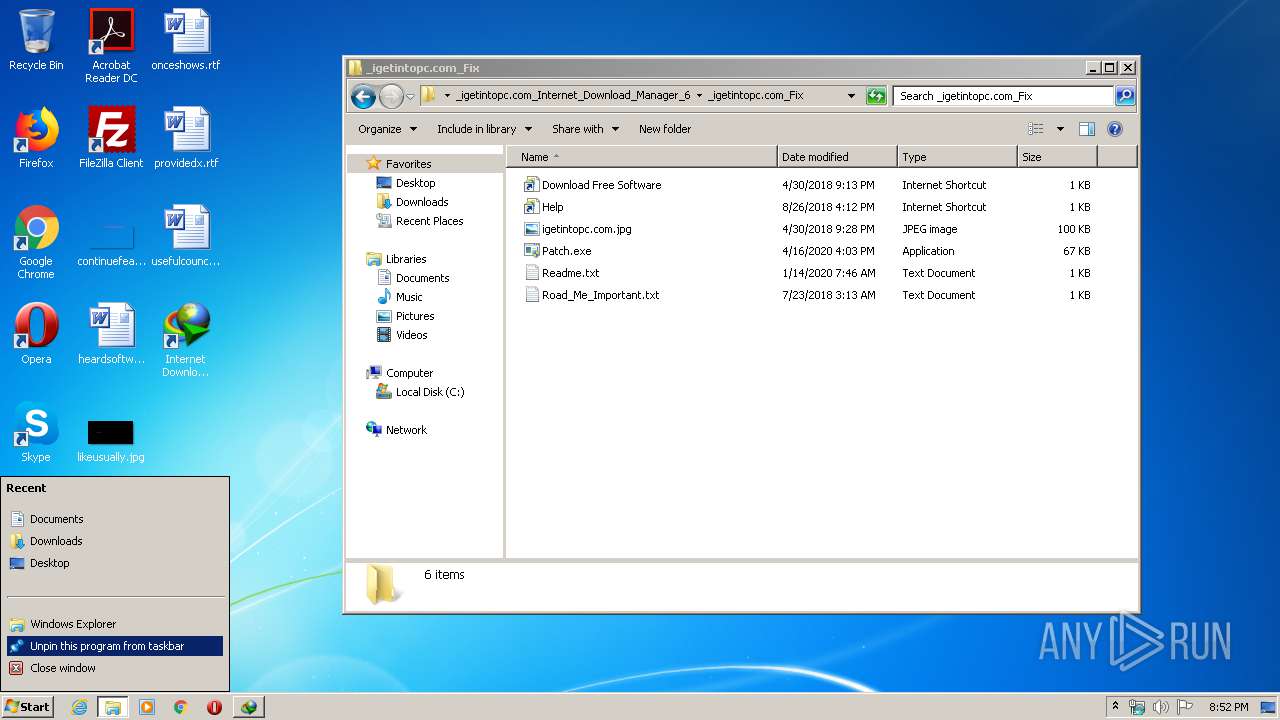
Task: Select Computer in navigation pane
Action: (x=409, y=373)
